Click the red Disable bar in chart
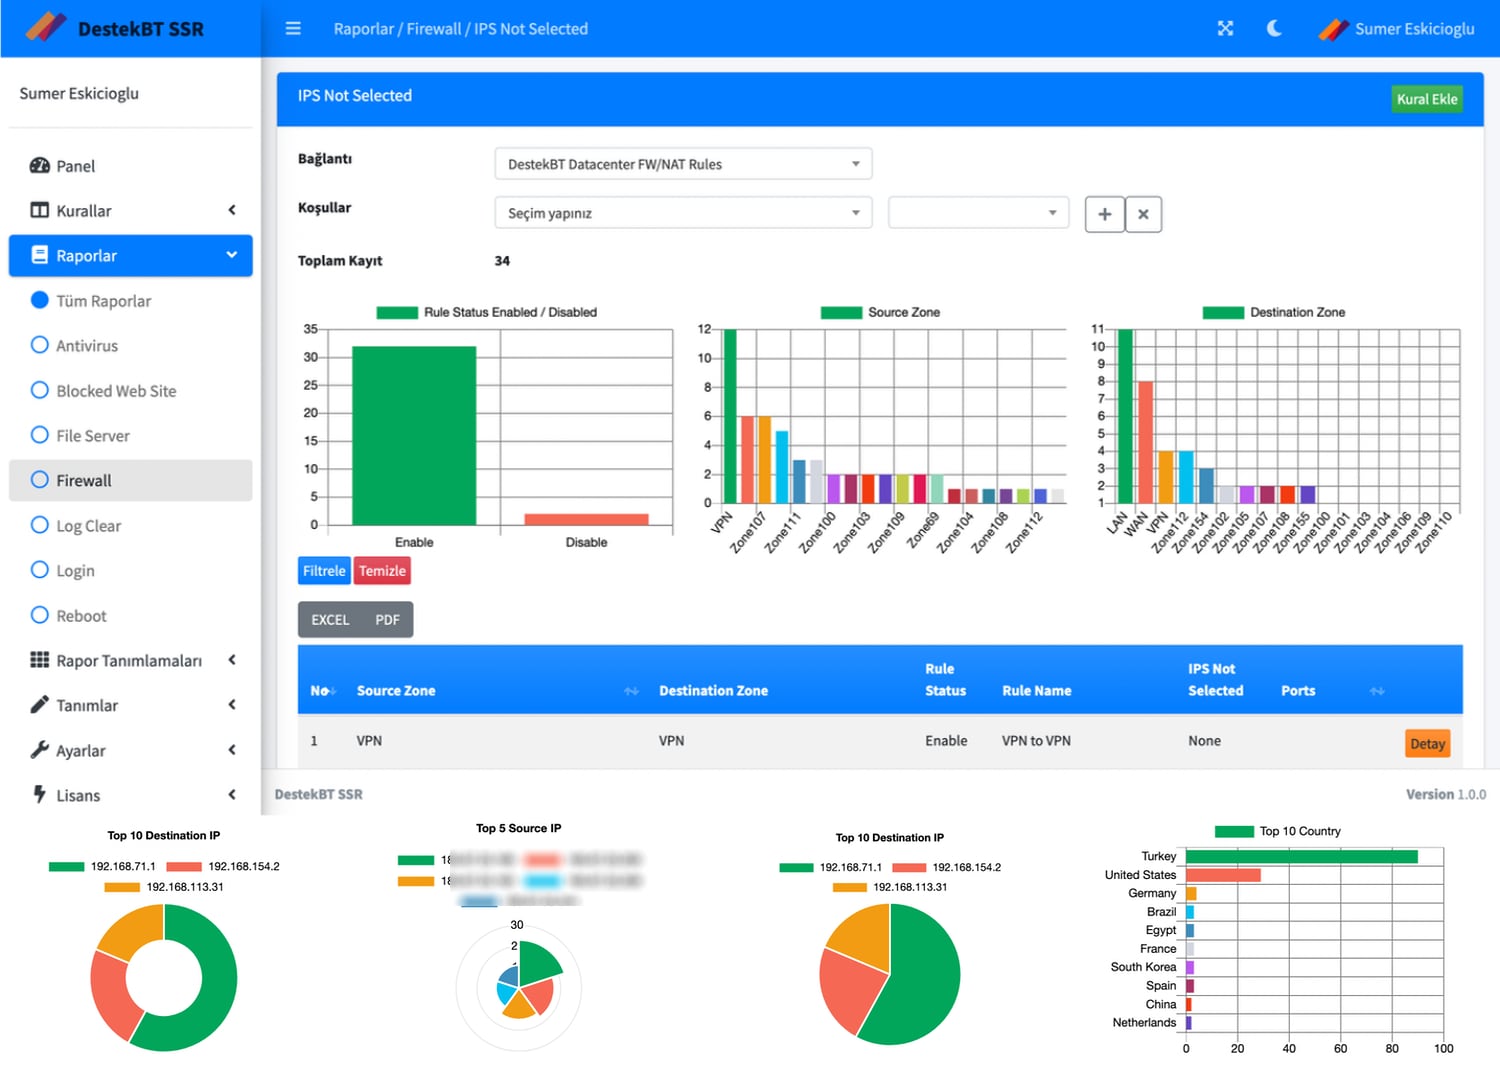 586,519
